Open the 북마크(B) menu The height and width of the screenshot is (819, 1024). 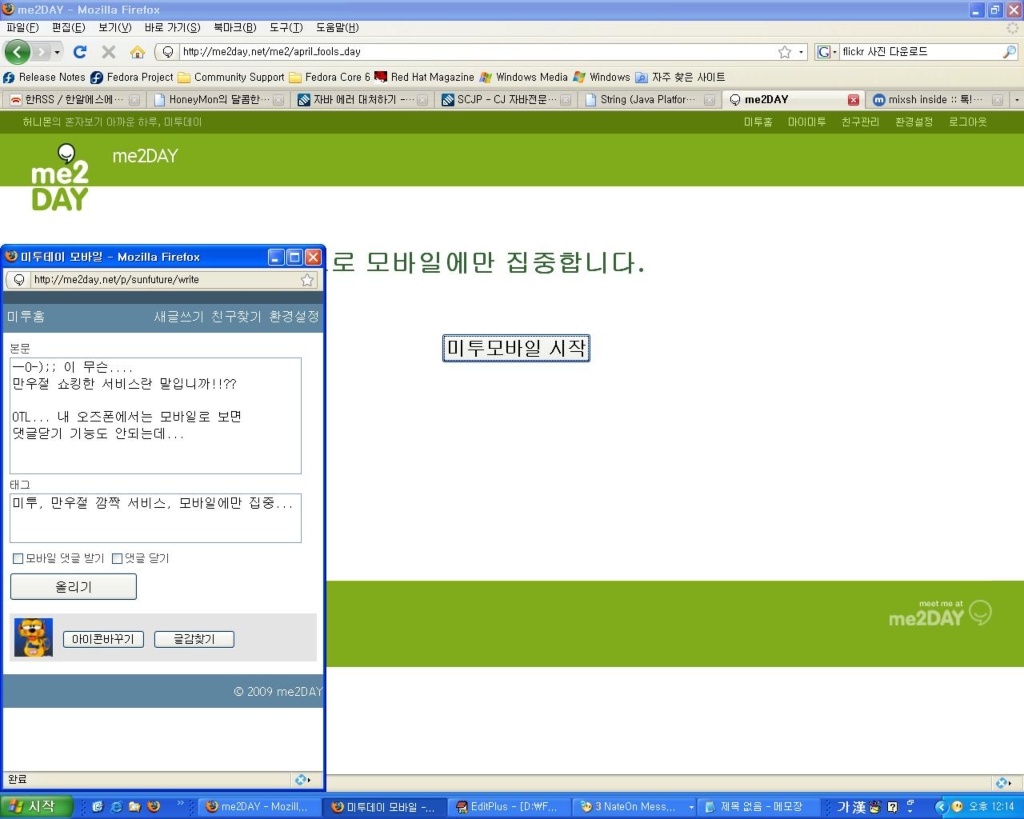234,27
